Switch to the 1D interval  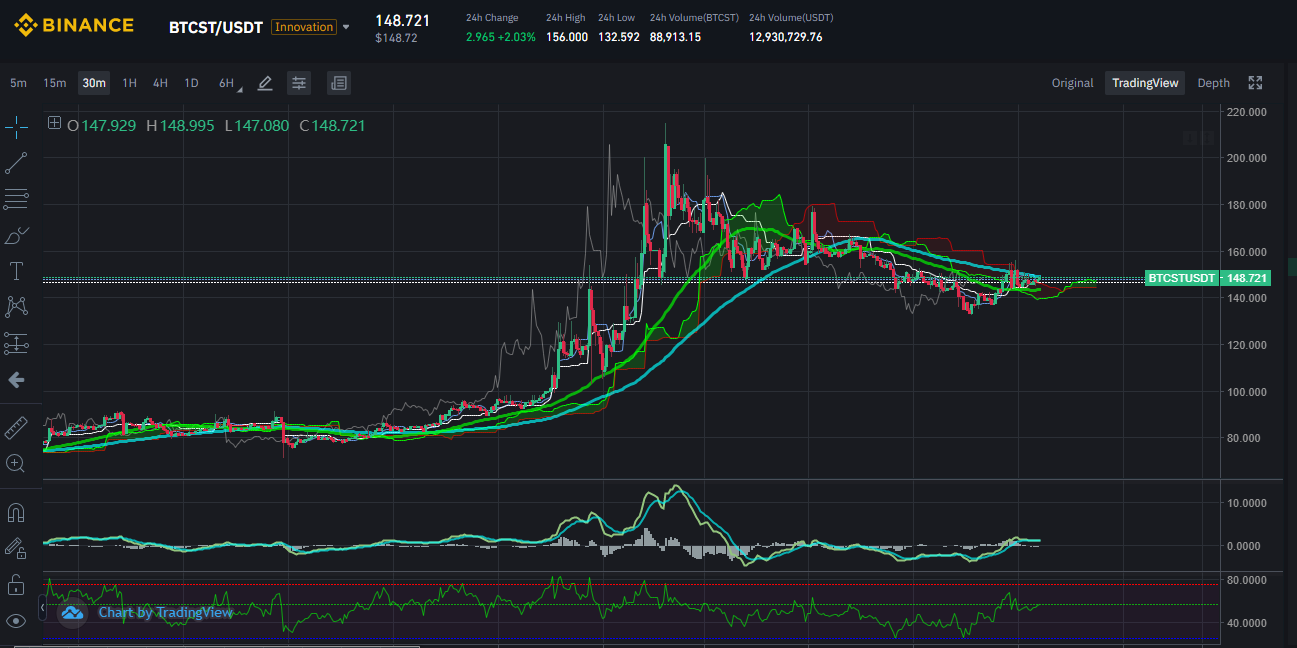[191, 83]
